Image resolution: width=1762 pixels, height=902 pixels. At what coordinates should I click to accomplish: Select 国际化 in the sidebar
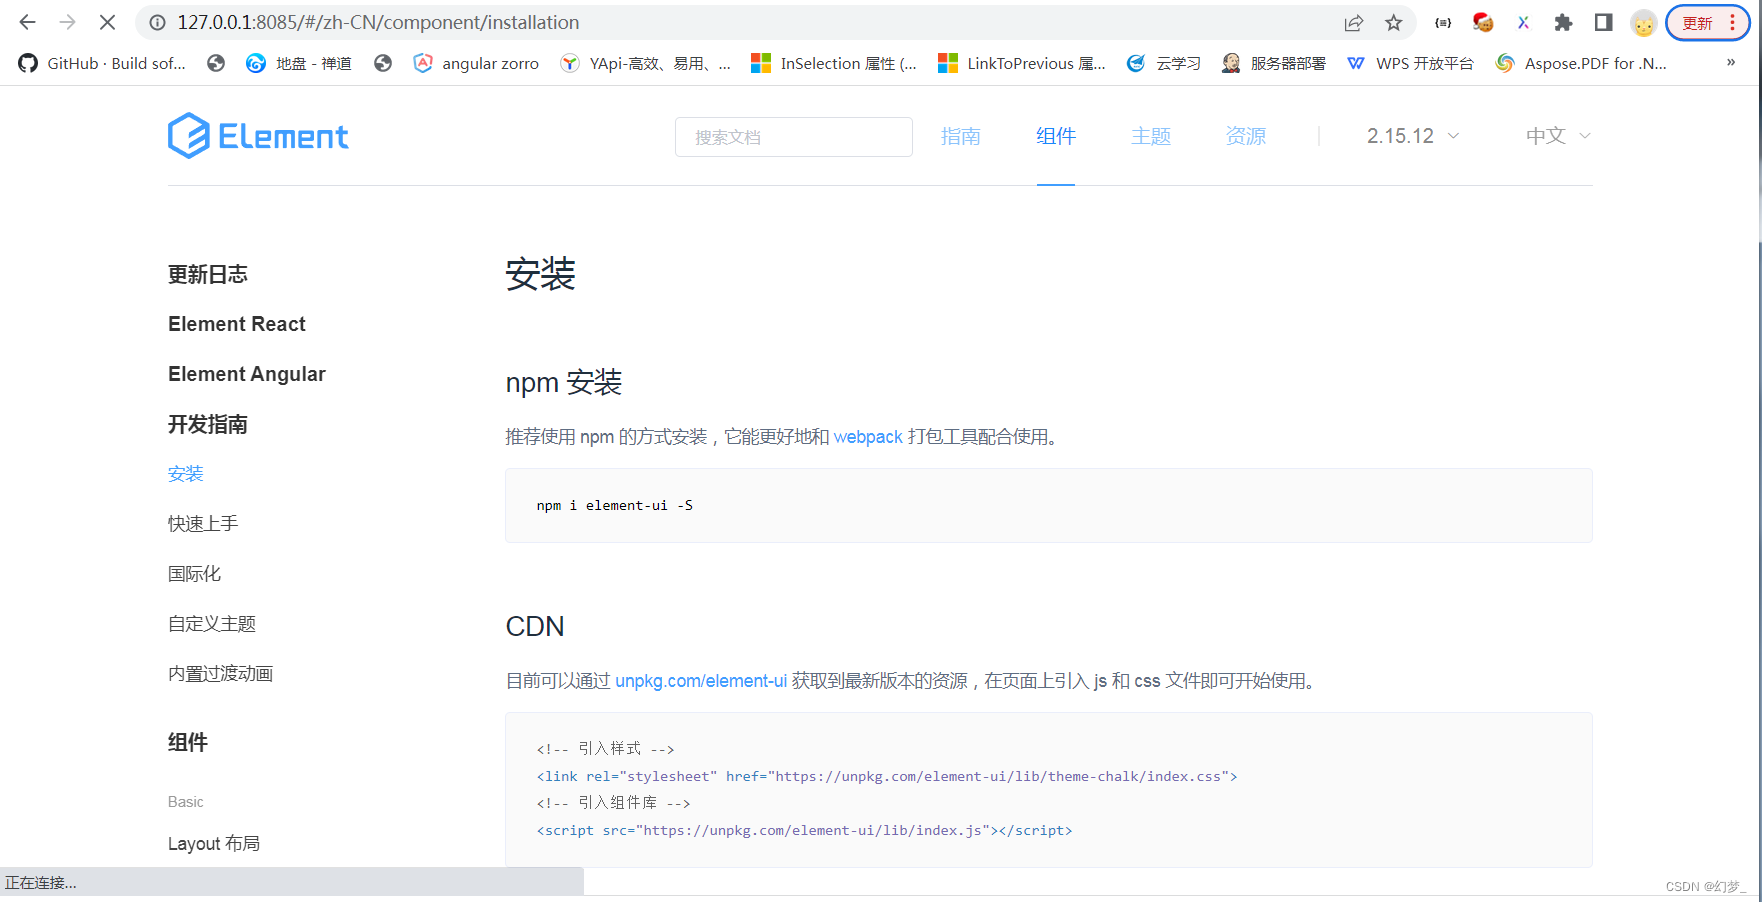pyautogui.click(x=195, y=574)
